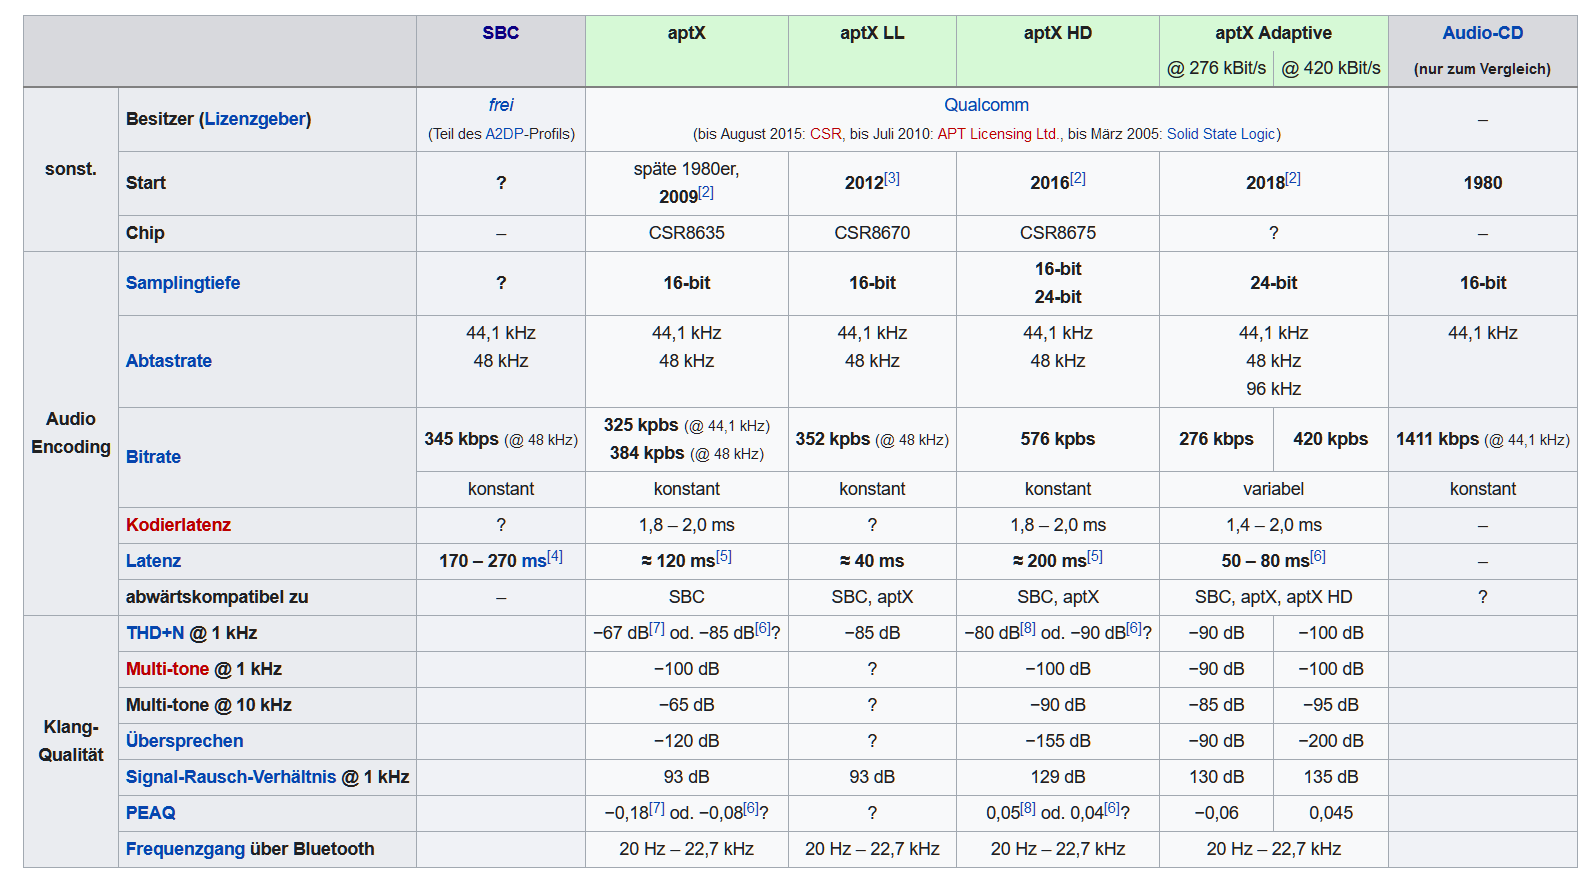This screenshot has width=1590, height=882.
Task: Click the APT Licensing Ltd. link
Action: tap(998, 134)
